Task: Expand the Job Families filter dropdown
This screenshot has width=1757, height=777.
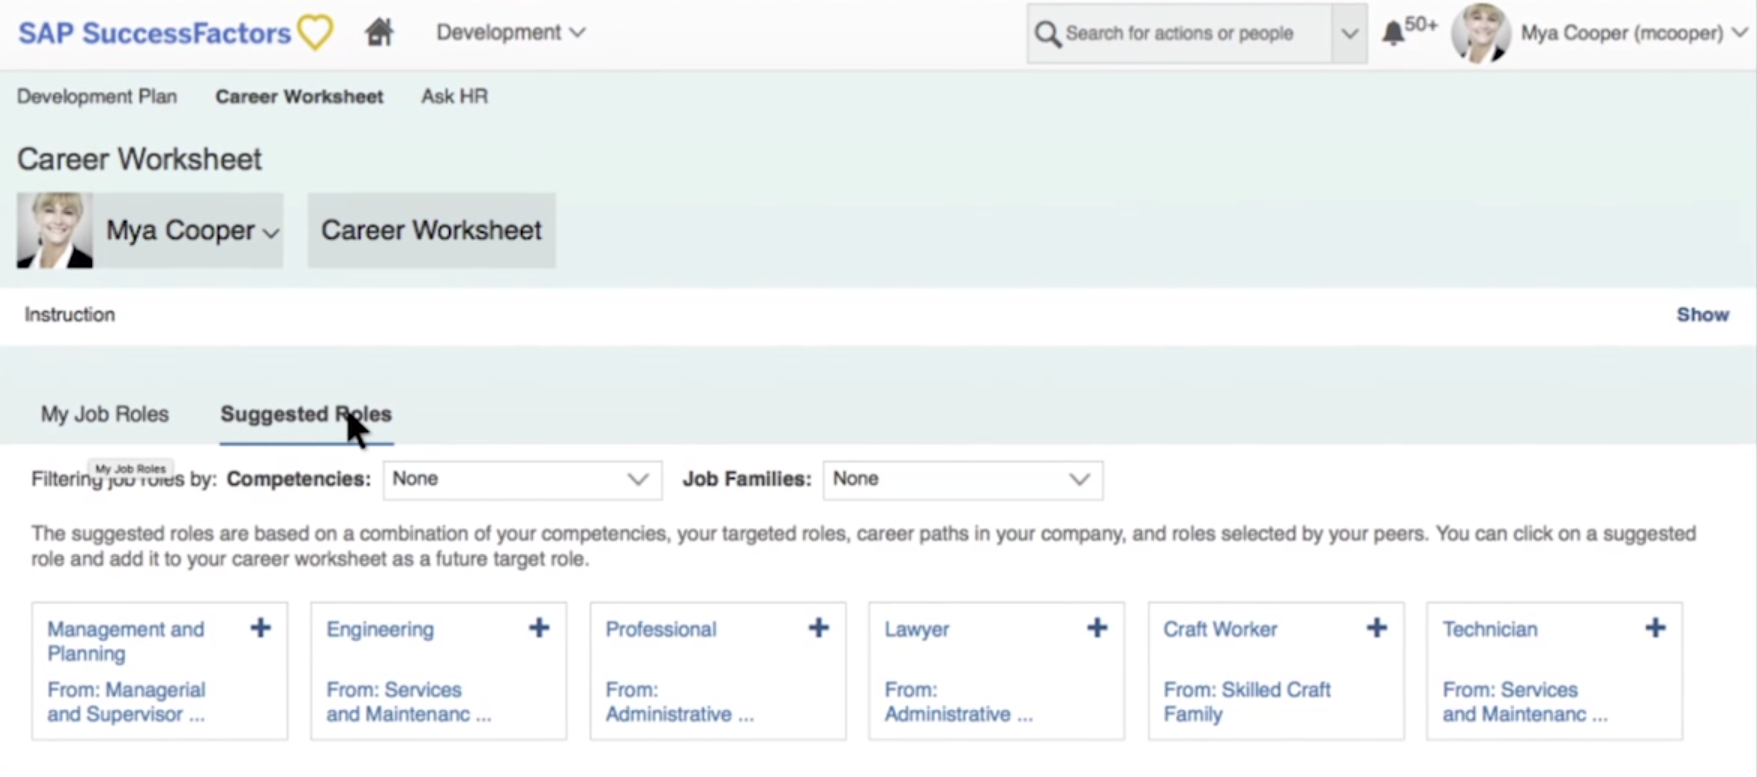Action: [961, 479]
